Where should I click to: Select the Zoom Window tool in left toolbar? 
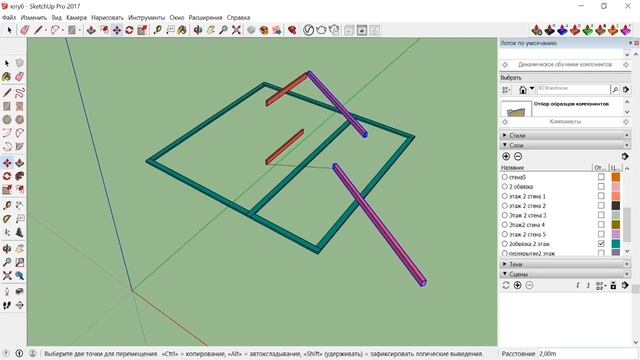(20, 262)
